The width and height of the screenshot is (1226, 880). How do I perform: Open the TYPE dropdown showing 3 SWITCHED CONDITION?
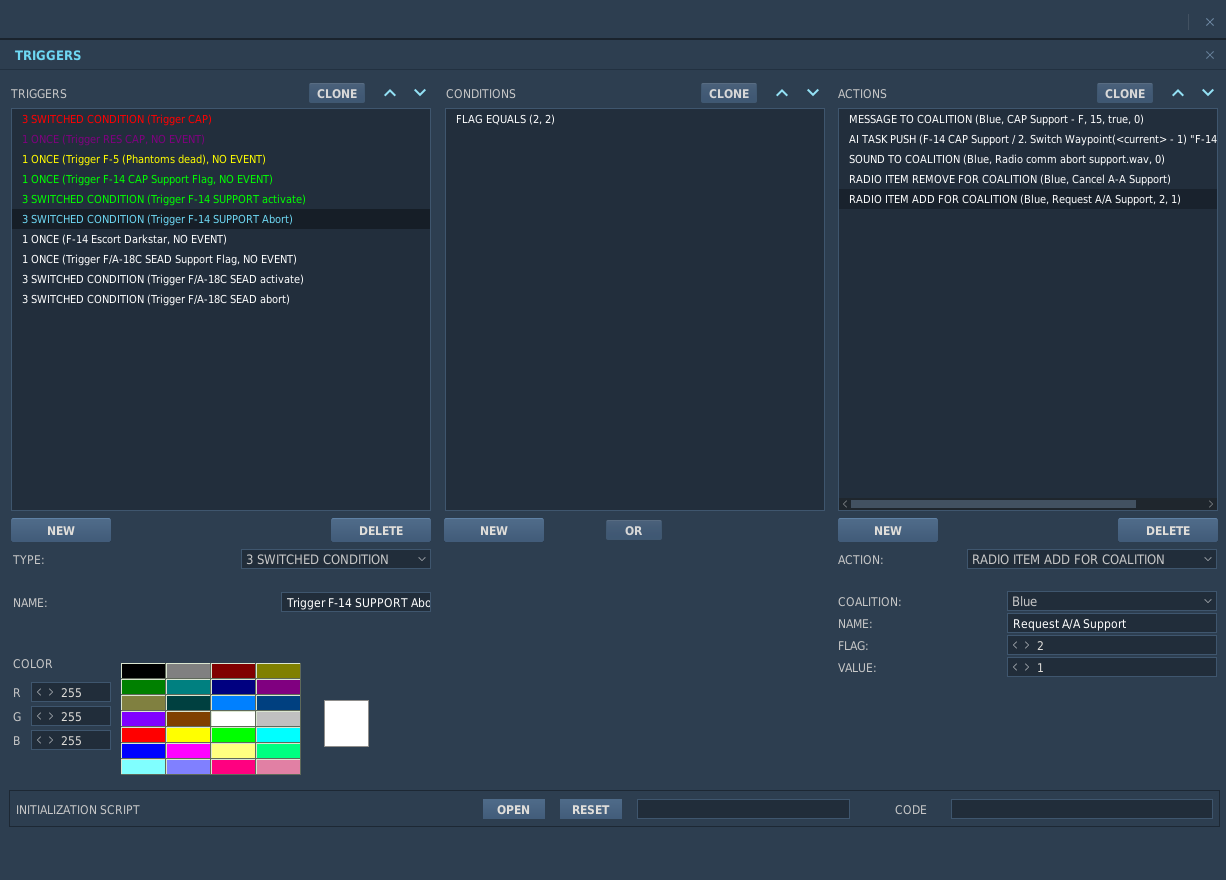pyautogui.click(x=336, y=559)
